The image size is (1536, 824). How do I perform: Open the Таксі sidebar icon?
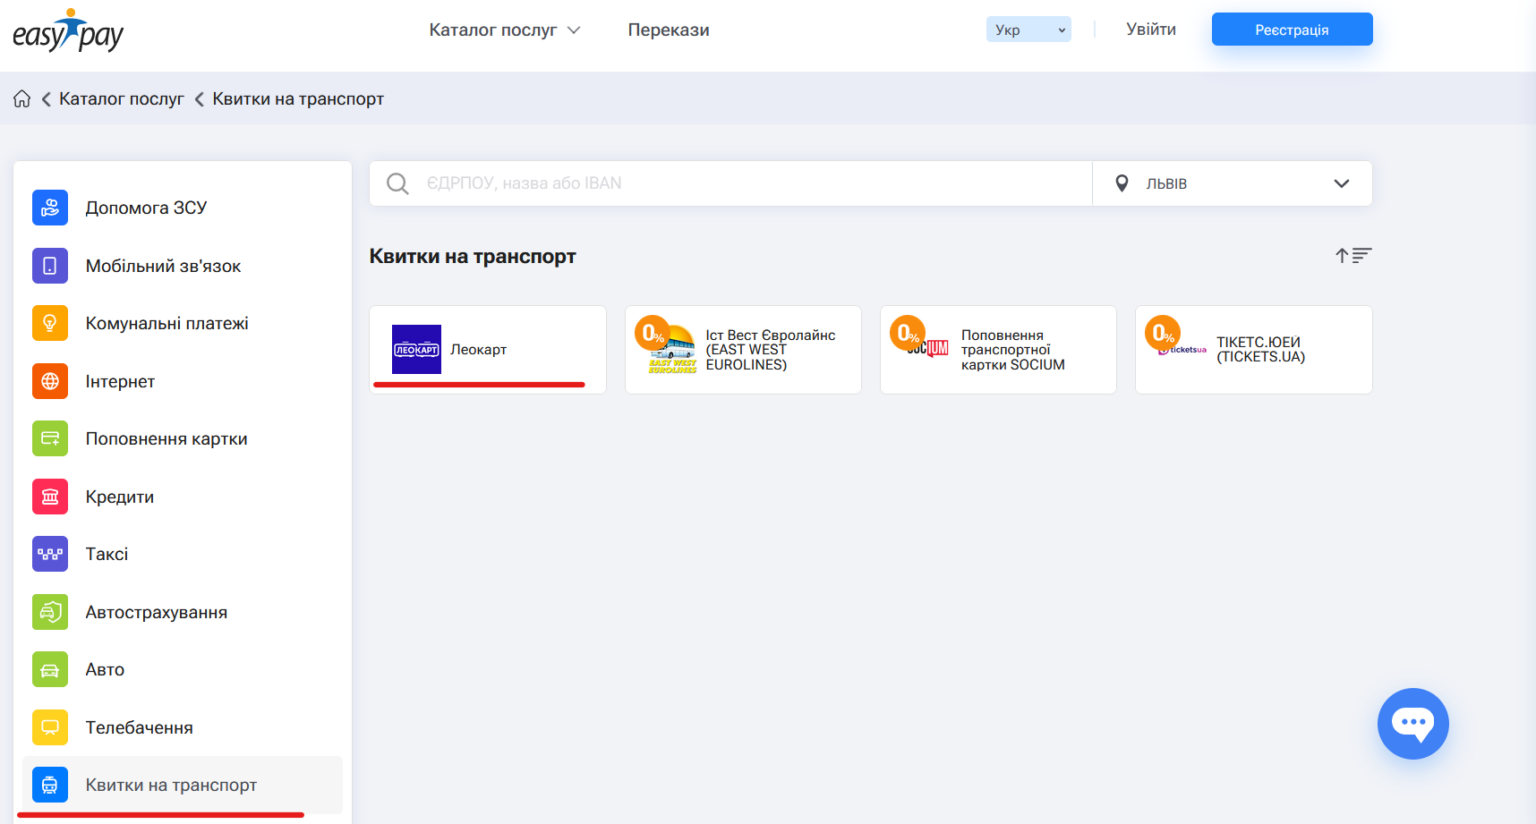point(50,554)
